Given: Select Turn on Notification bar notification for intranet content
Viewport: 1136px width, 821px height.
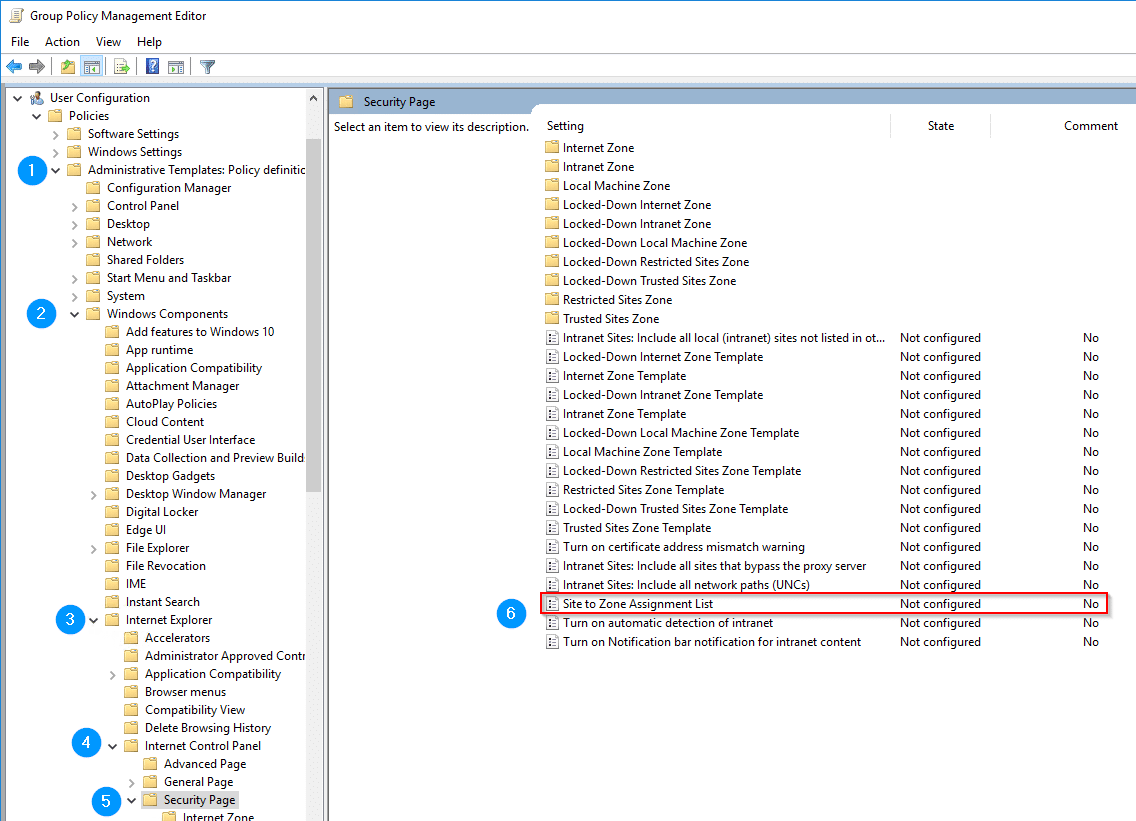Looking at the screenshot, I should (x=712, y=642).
